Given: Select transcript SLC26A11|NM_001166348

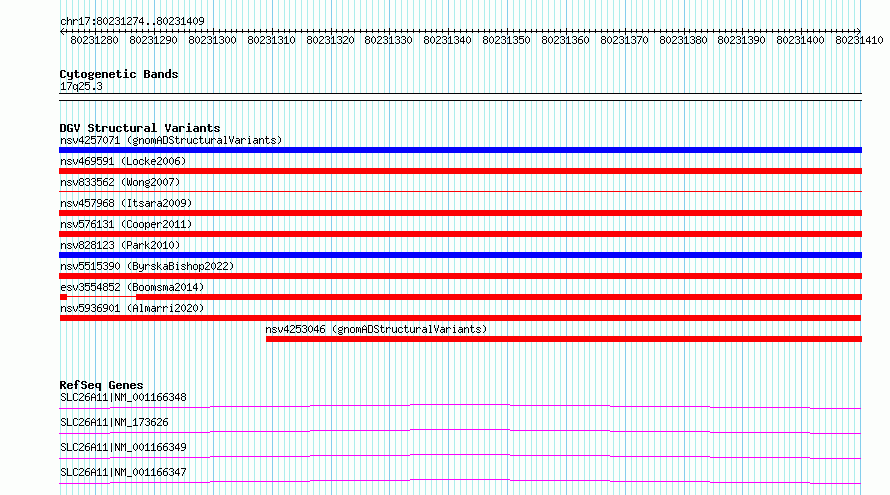Looking at the screenshot, I should [x=123, y=397].
